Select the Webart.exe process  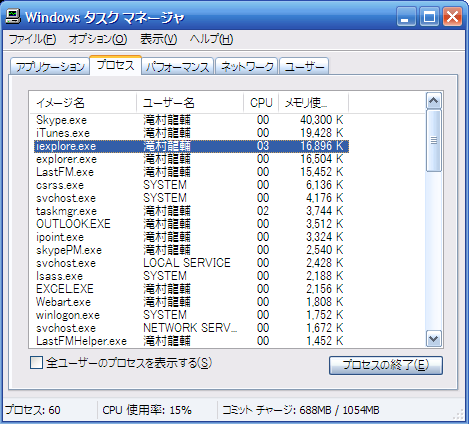click(x=192, y=302)
